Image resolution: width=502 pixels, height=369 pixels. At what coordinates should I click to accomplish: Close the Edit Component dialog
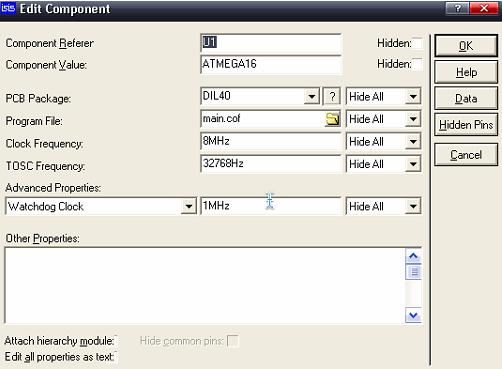[x=484, y=8]
